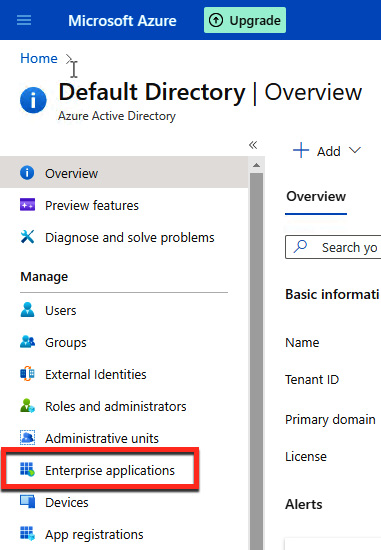Viewport: 381px width, 550px height.
Task: Click the Devices monitor icon
Action: coord(27,502)
